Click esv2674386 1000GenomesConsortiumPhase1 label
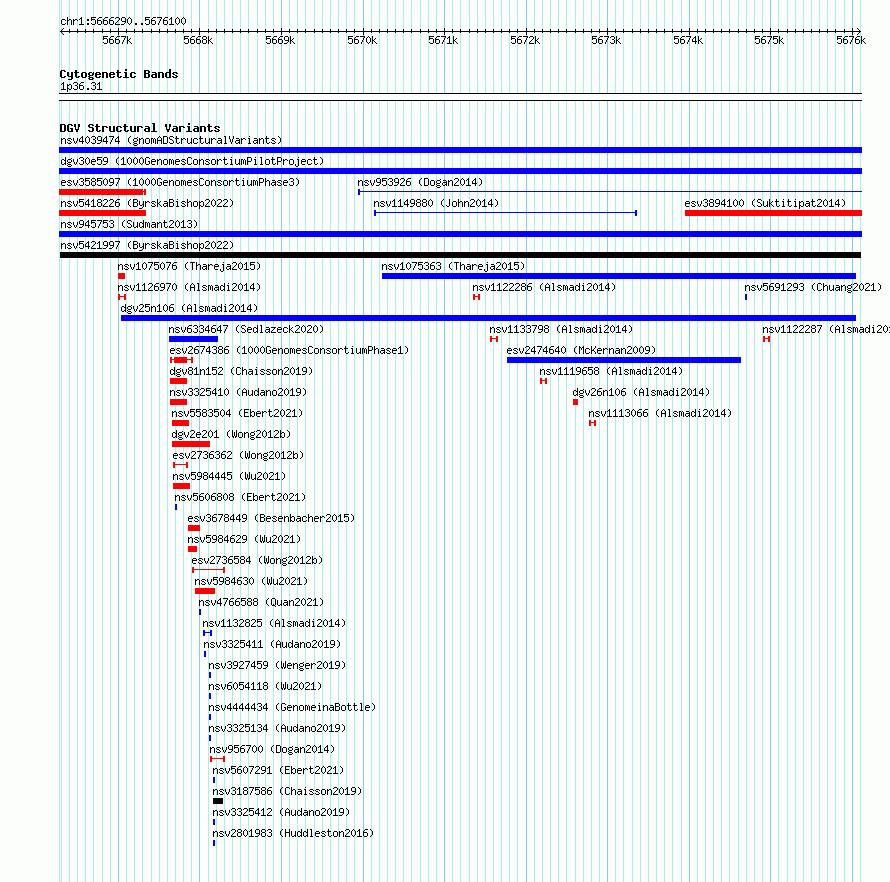This screenshot has height=882, width=890. click(289, 350)
